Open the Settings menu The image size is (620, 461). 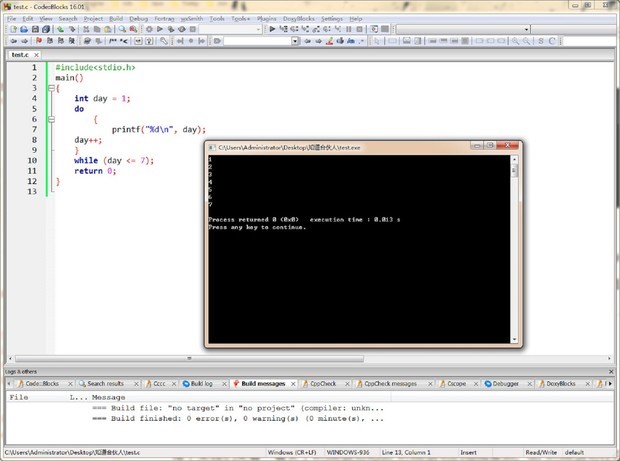pyautogui.click(x=332, y=19)
